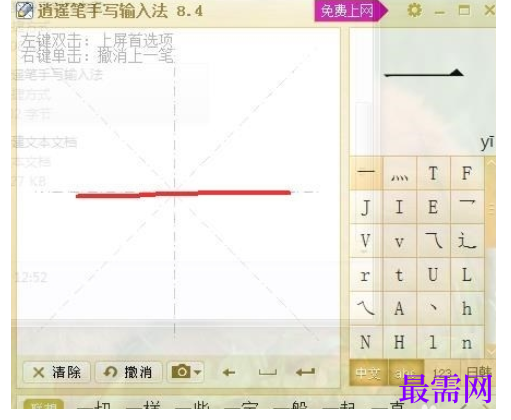The image size is (511, 420).
Task: Select candidate h in the grid
Action: (x=467, y=309)
